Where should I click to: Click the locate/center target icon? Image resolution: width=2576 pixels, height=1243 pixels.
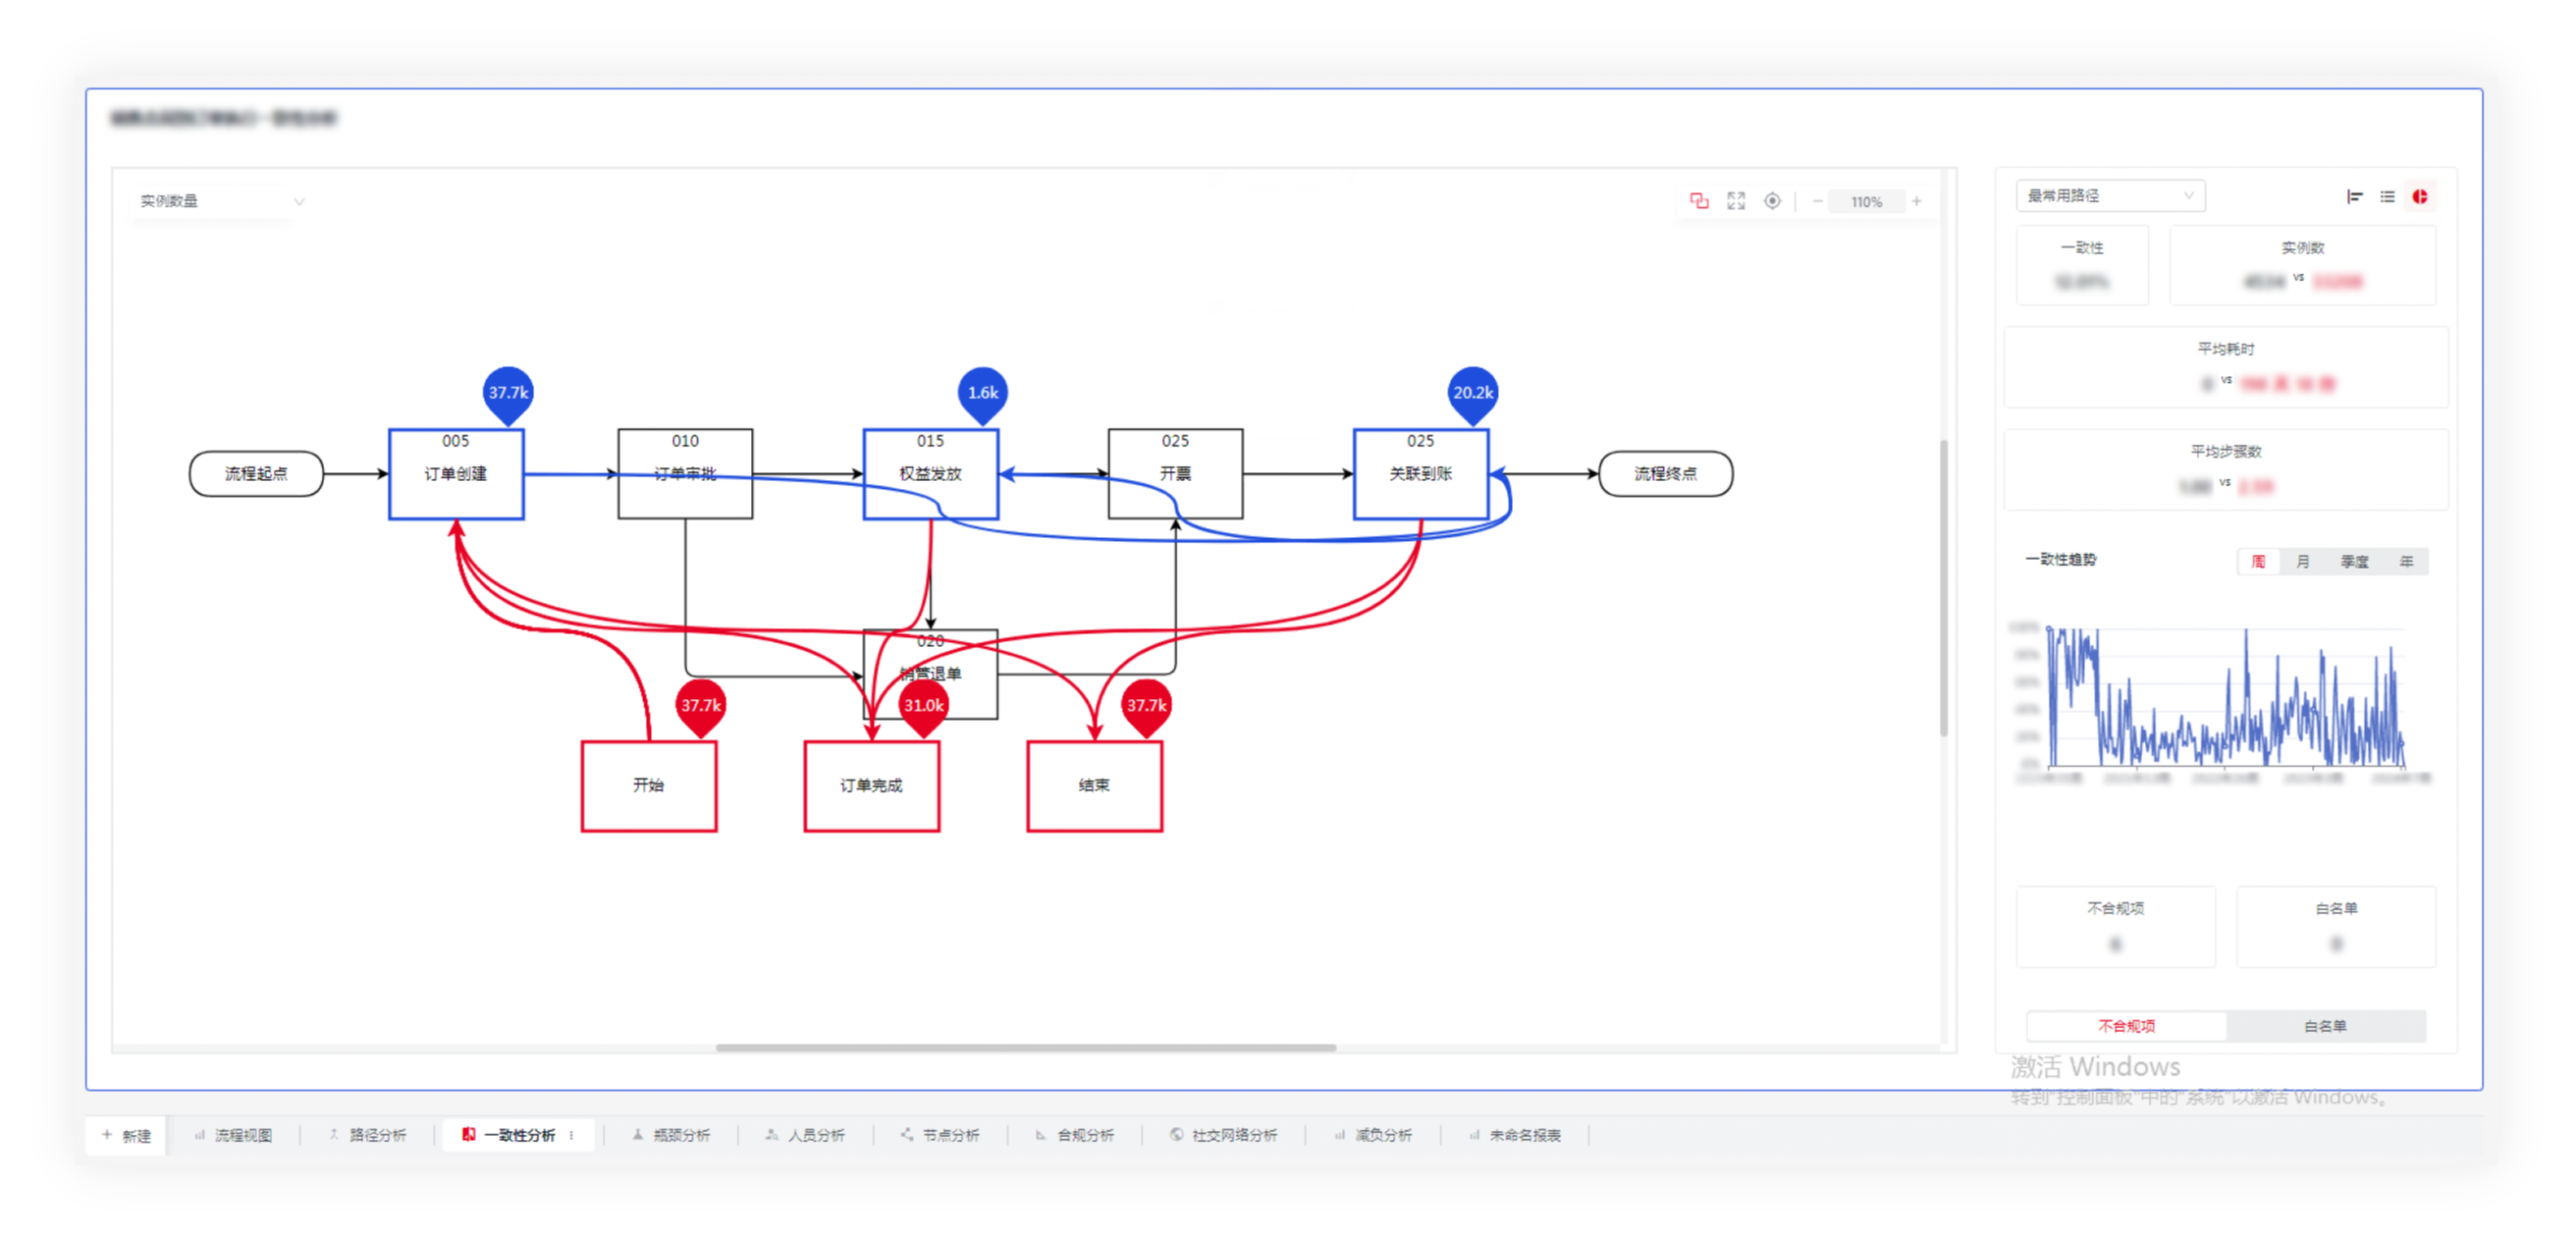1772,201
